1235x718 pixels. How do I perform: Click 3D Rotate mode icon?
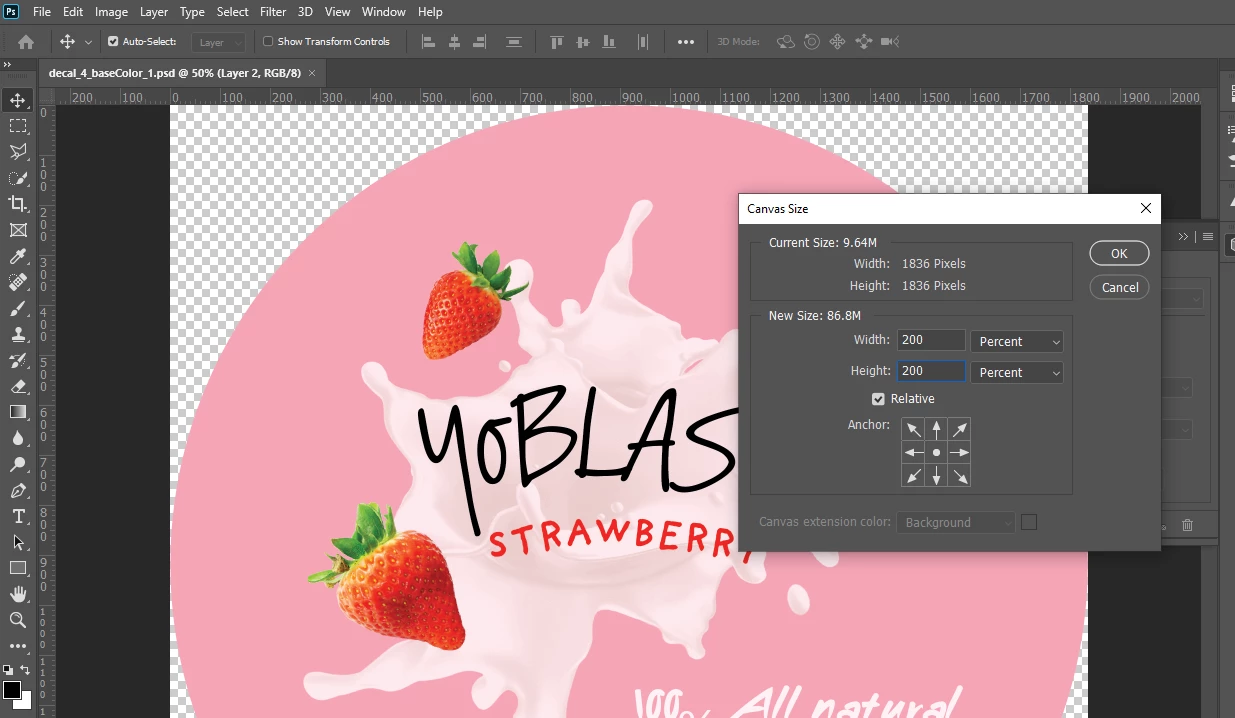coord(787,42)
